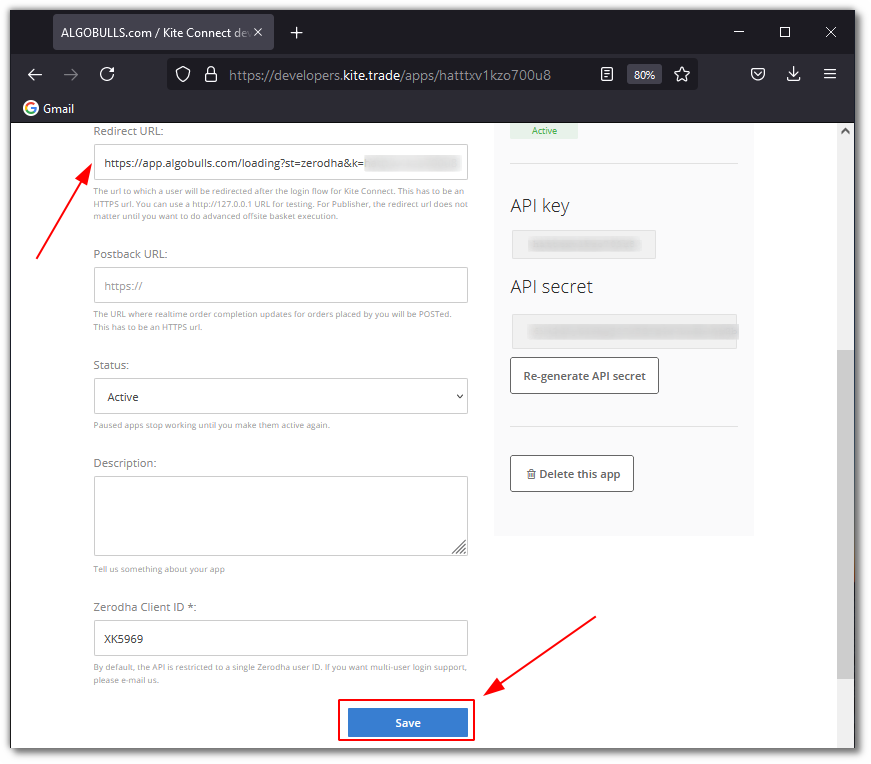Bookmark this page with star icon
871x764 pixels.
[682, 74]
